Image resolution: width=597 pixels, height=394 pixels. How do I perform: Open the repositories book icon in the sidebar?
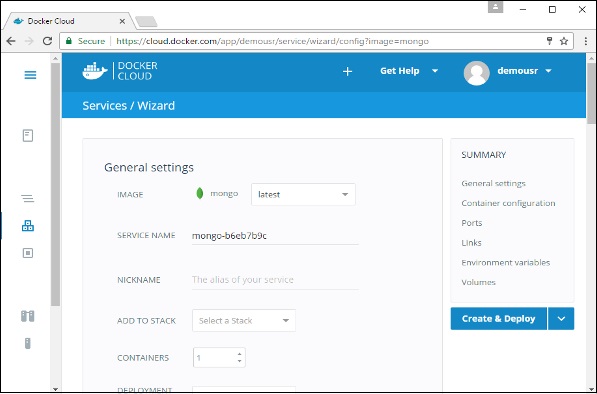[28, 136]
